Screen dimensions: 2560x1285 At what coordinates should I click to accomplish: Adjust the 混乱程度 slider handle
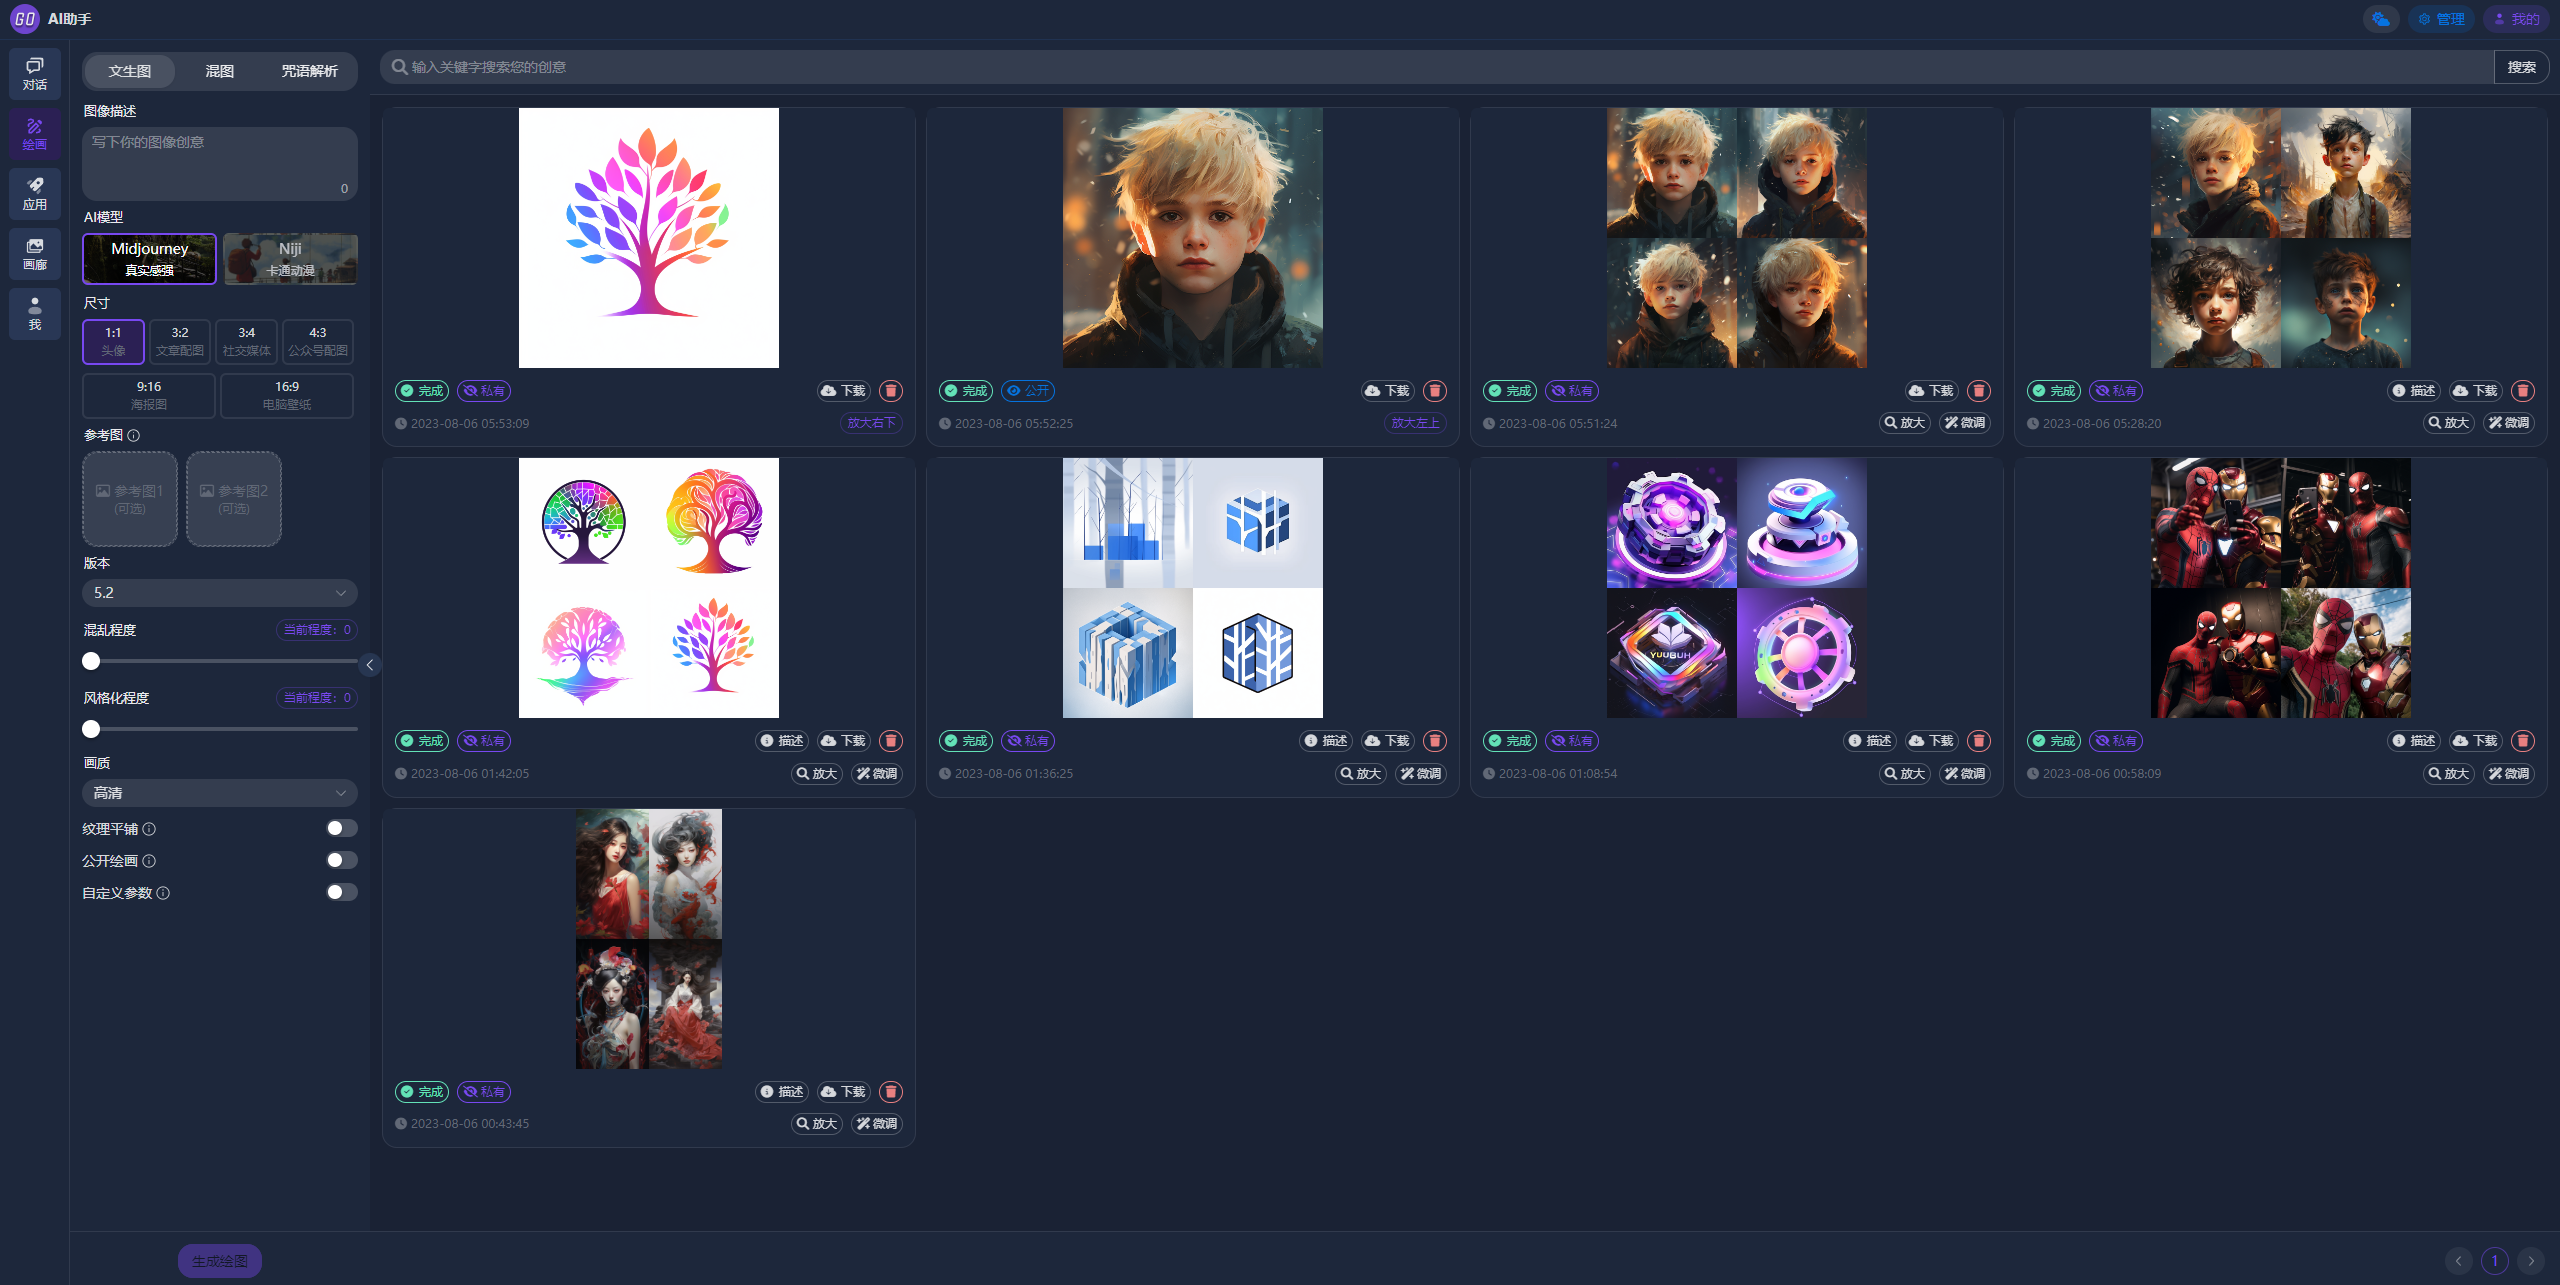91,661
